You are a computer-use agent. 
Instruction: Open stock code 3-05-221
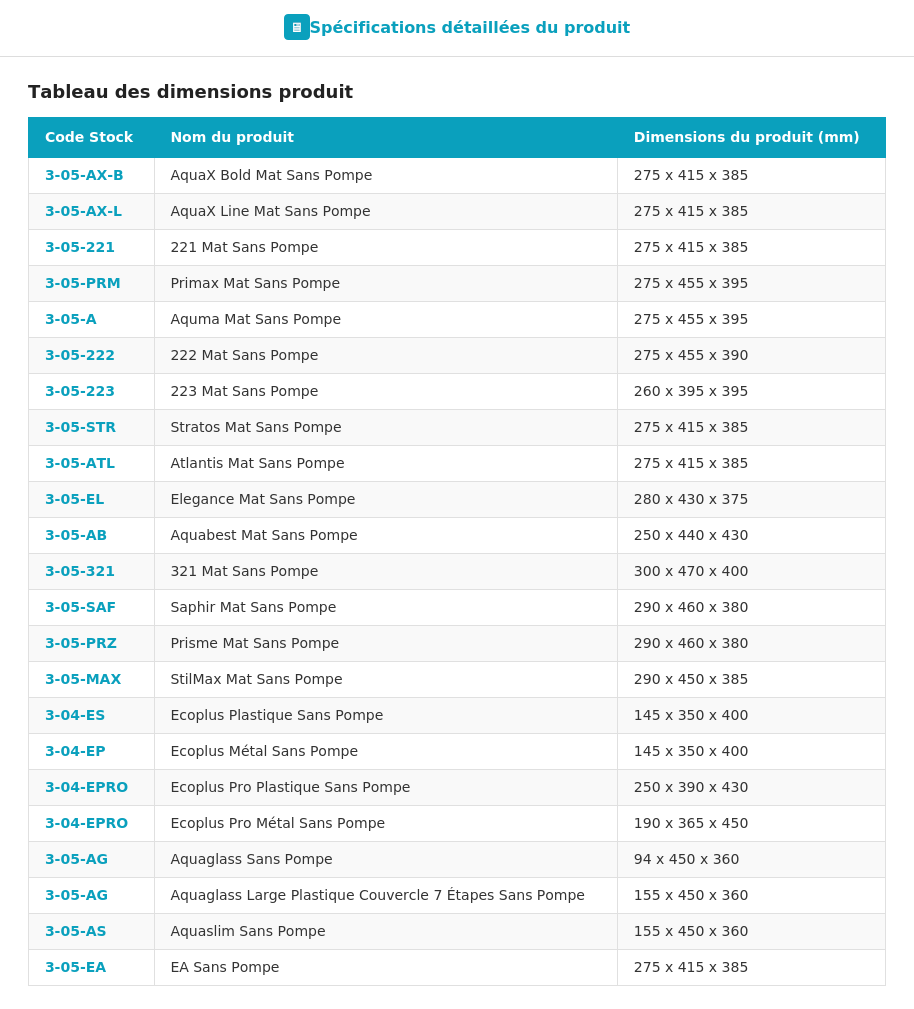click(80, 247)
